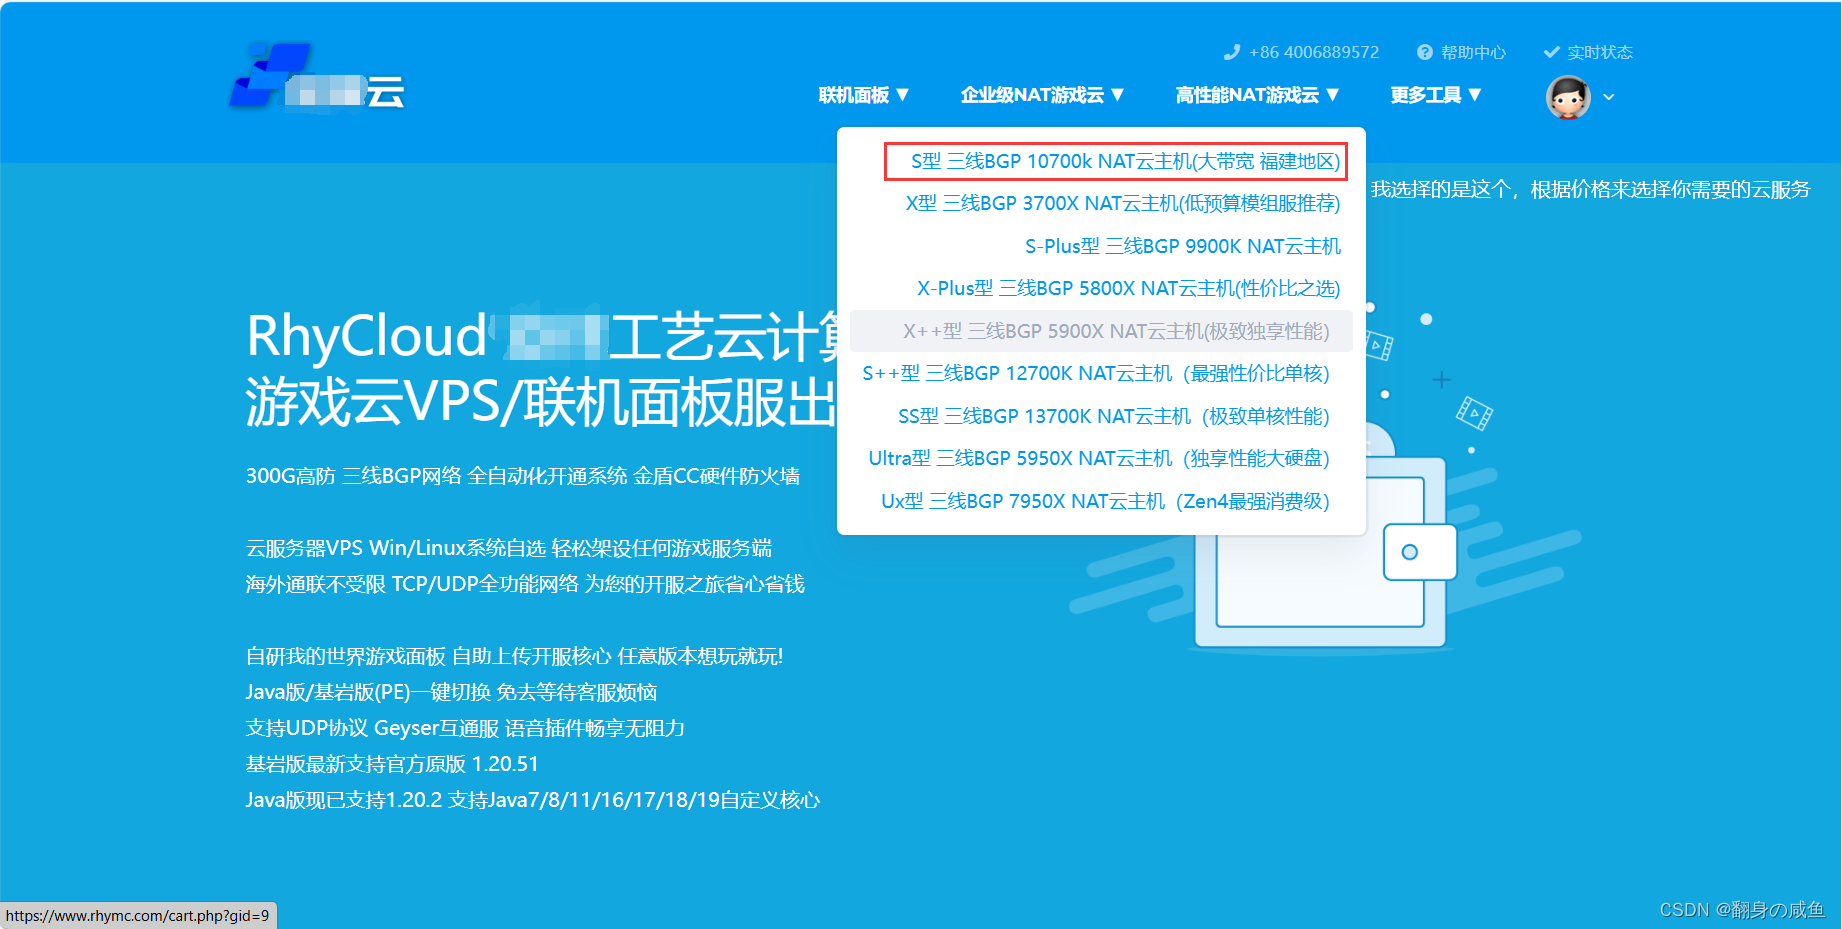Open the user avatar profile picture
Viewport: 1842px width, 929px height.
pos(1568,97)
